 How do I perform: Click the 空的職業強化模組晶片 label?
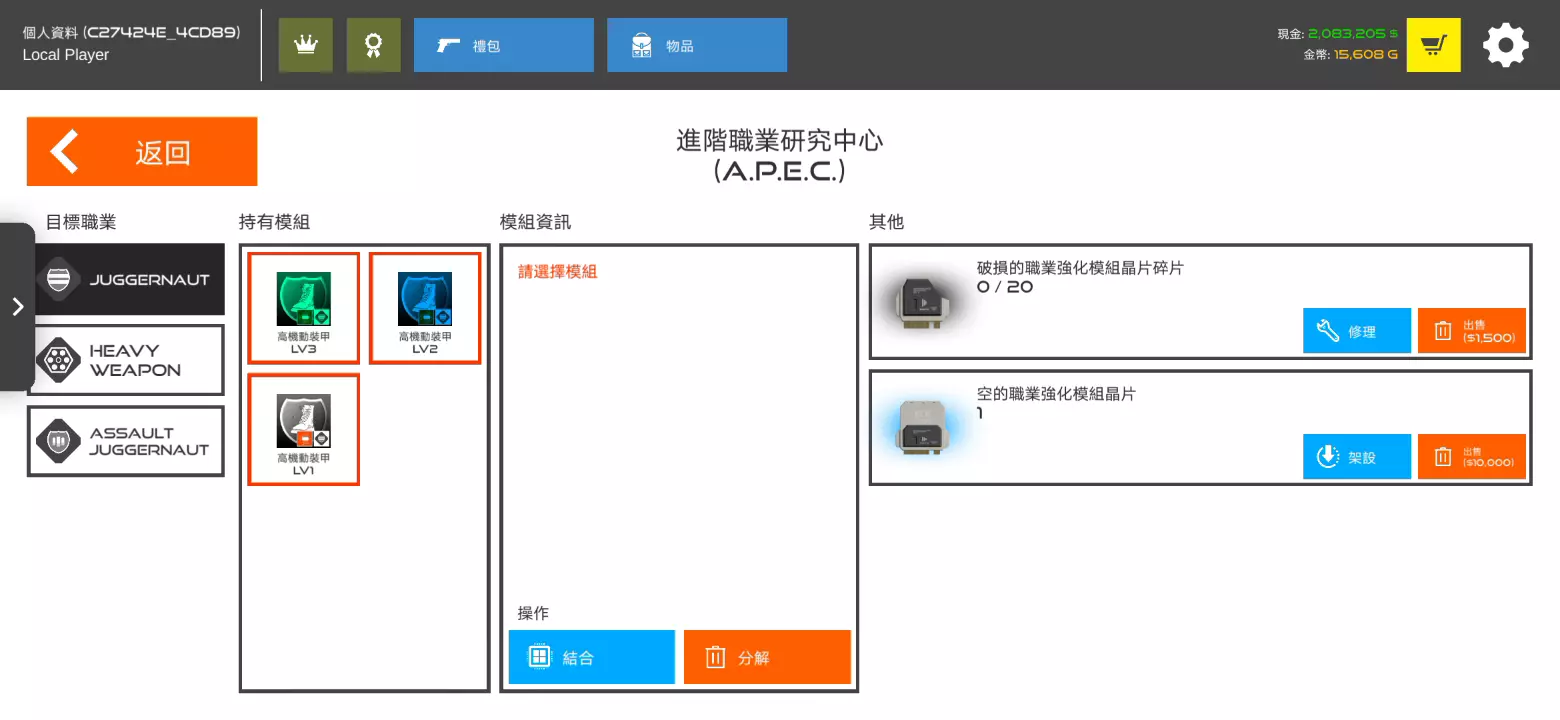tap(1056, 394)
